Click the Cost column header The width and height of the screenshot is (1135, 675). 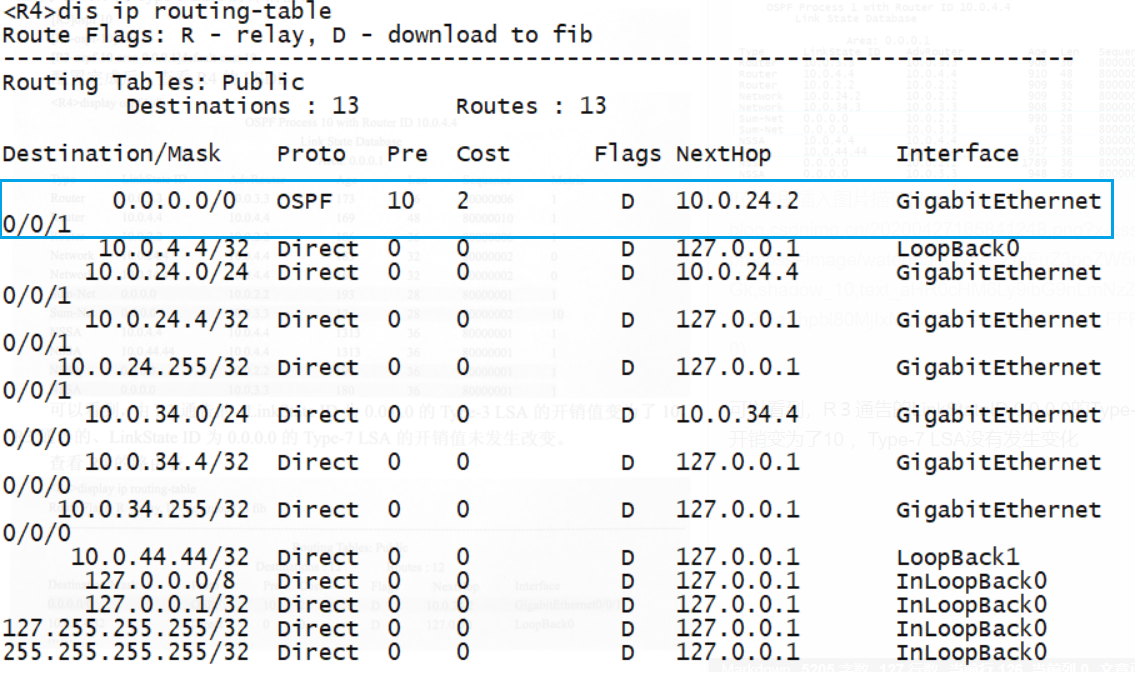[483, 153]
